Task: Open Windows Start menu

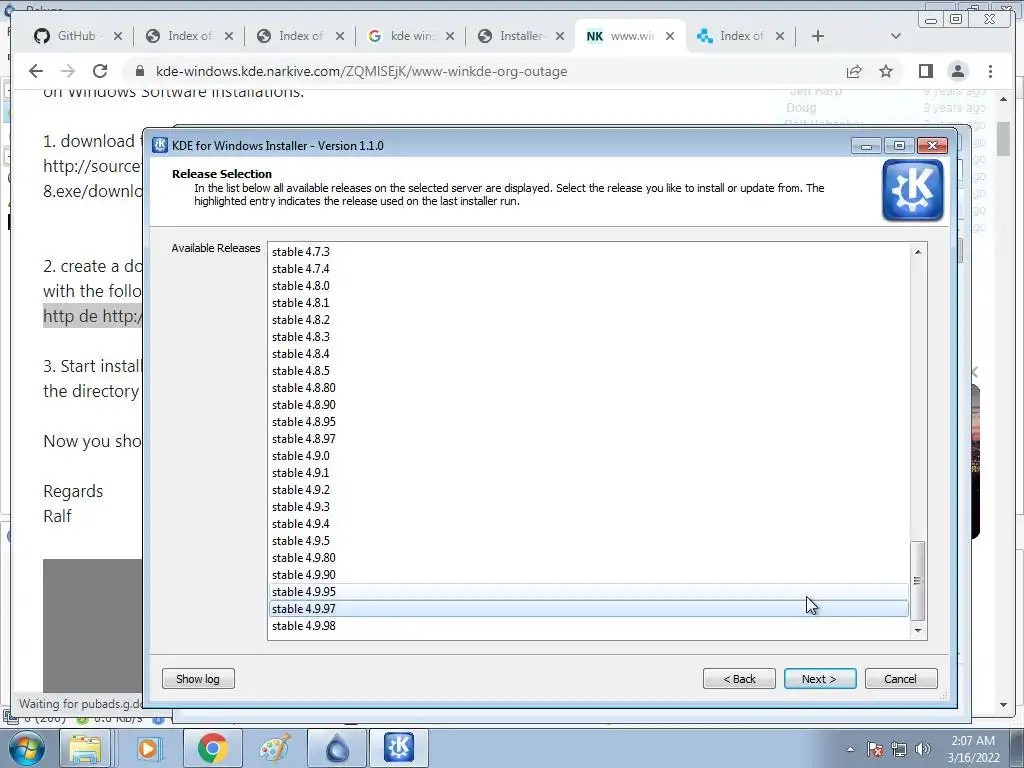Action: [26, 748]
